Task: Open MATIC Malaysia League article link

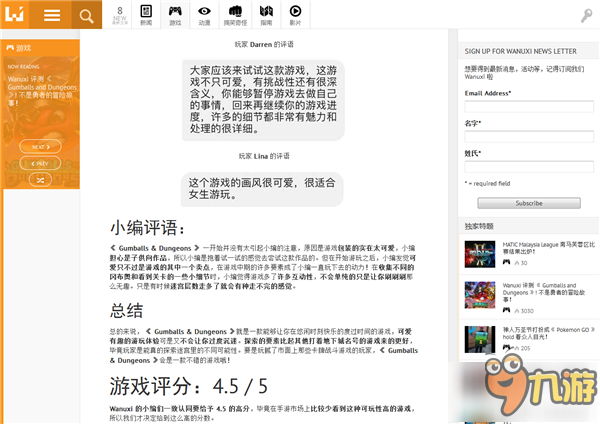Action: (548, 248)
